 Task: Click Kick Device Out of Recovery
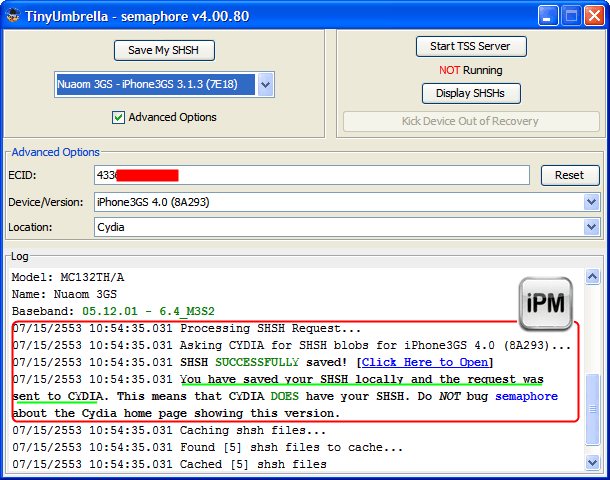(471, 121)
